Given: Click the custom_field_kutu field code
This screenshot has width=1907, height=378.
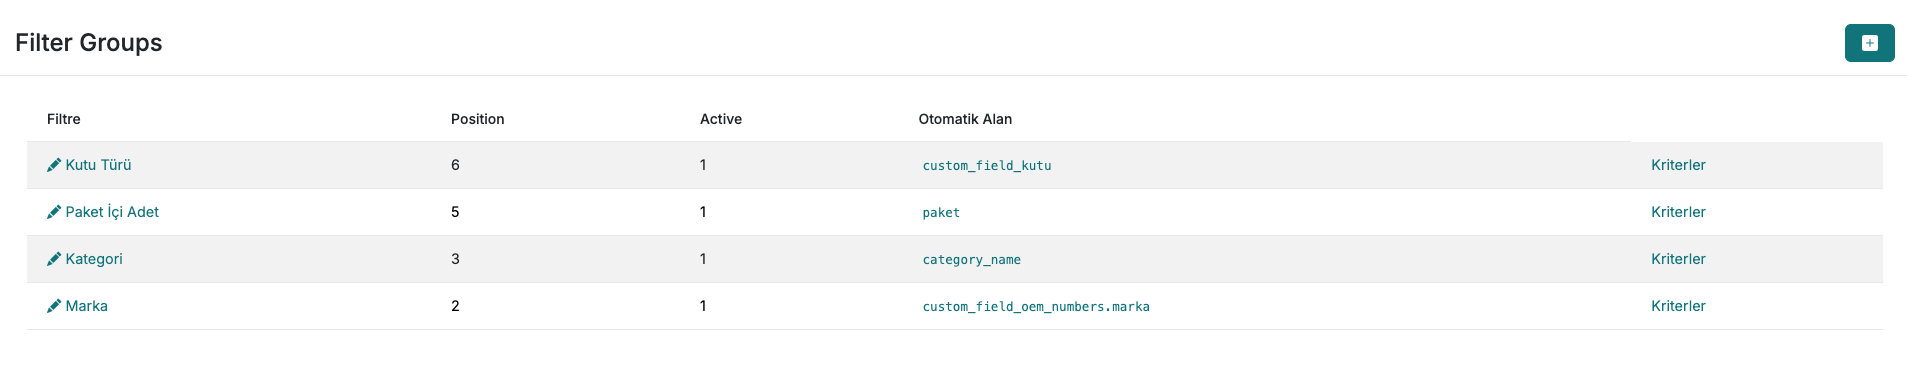Looking at the screenshot, I should 987,166.
